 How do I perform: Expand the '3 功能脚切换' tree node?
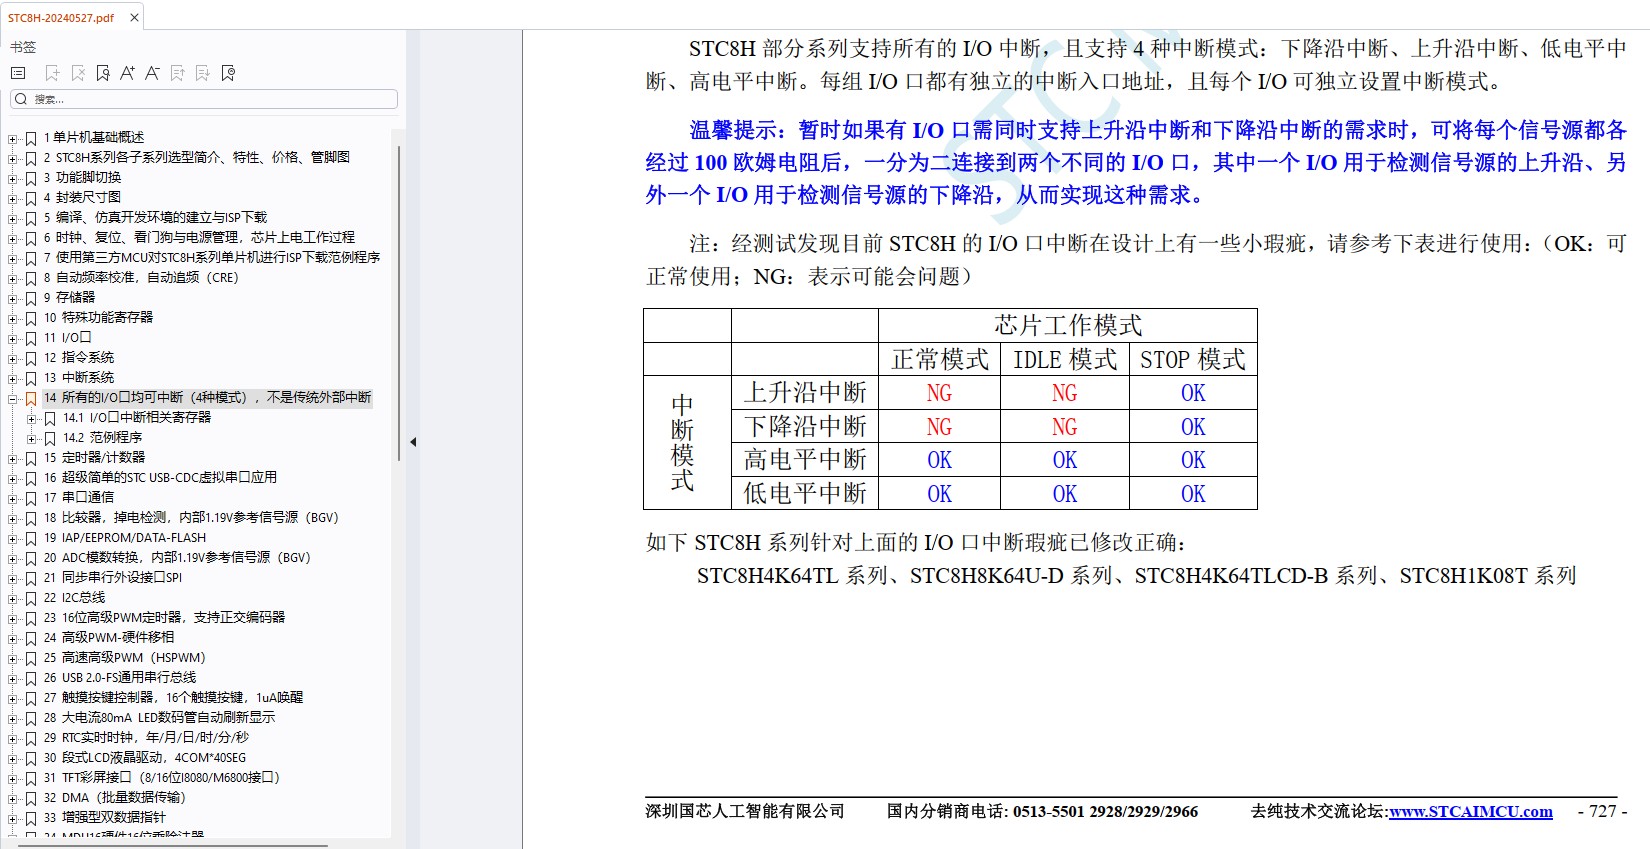(x=13, y=178)
